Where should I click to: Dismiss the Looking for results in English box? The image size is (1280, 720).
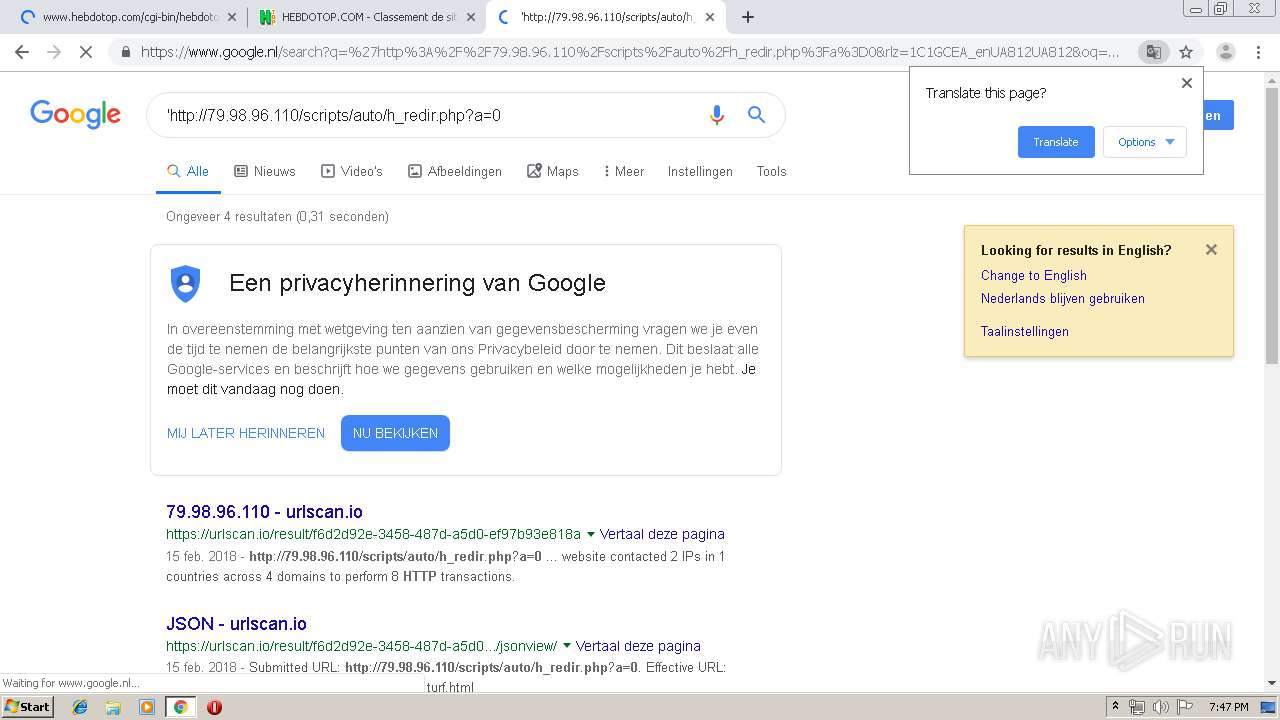tap(1211, 250)
